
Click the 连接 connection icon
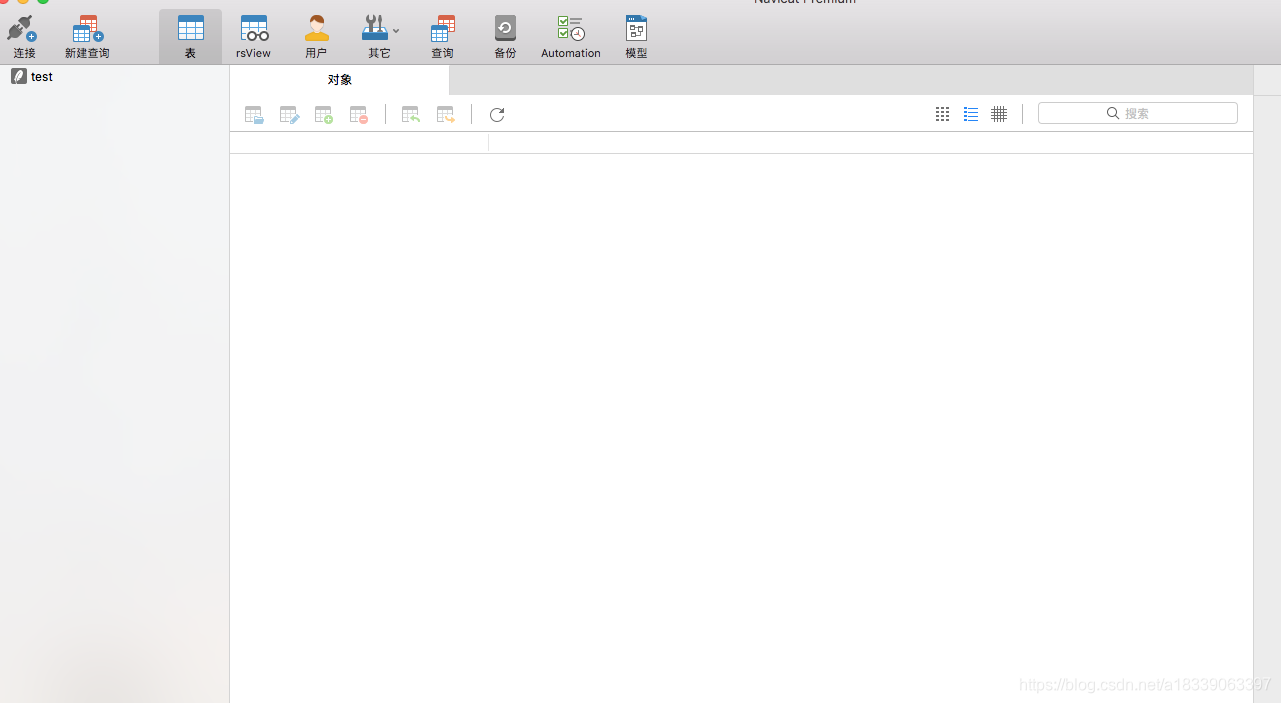click(23, 36)
